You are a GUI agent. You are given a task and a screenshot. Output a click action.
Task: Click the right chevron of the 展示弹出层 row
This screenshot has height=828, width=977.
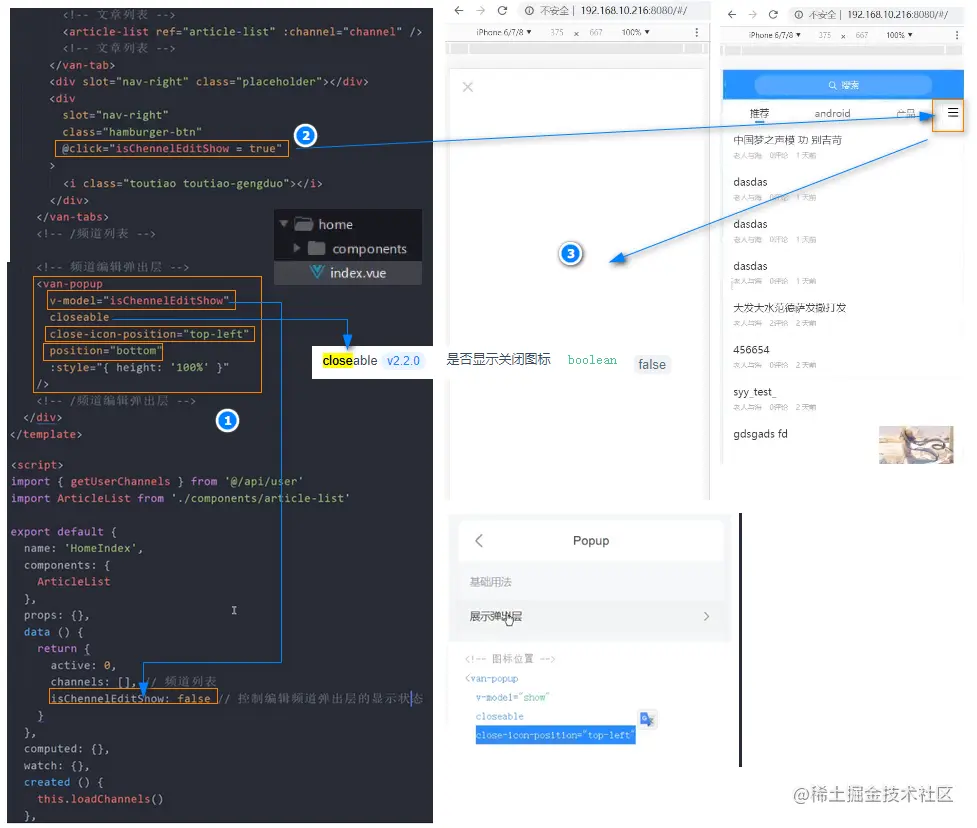point(706,616)
